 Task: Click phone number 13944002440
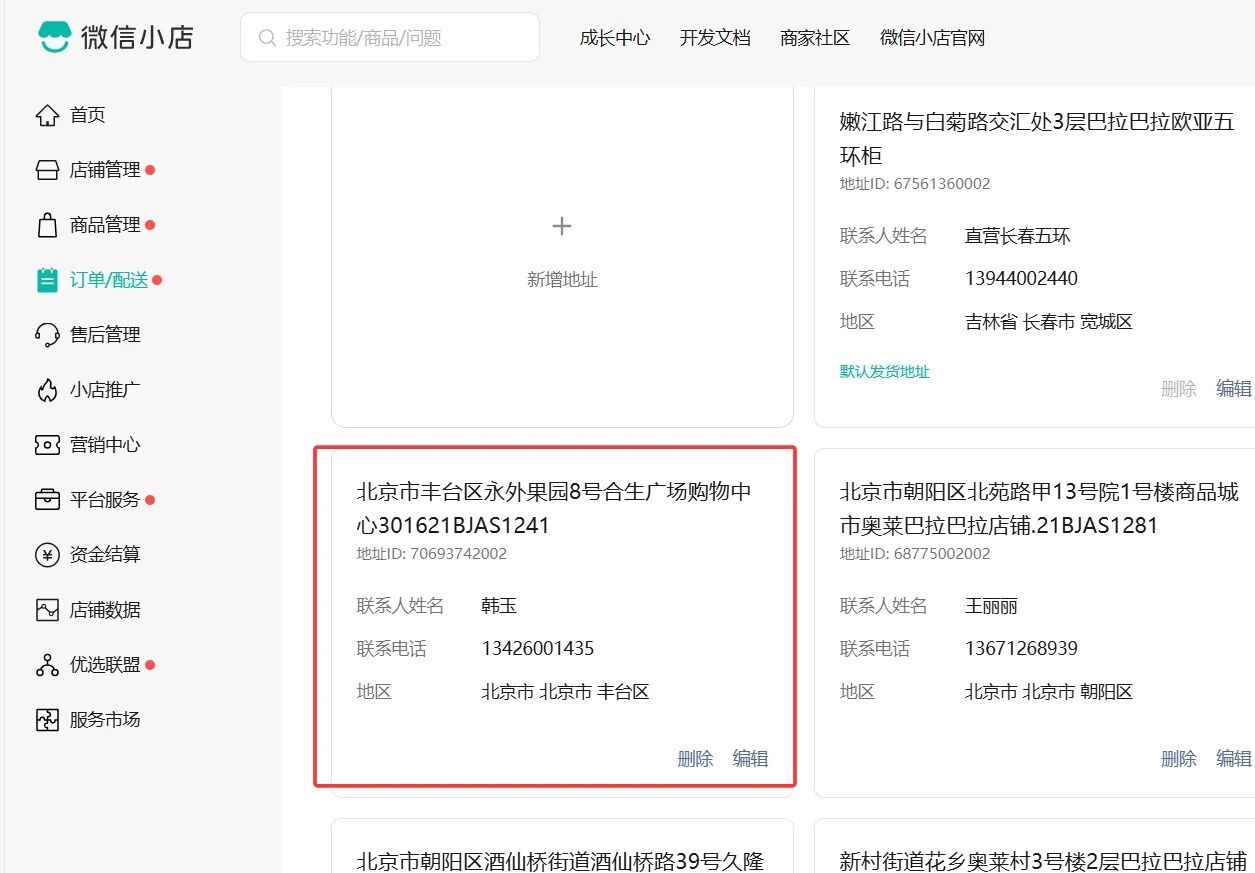1021,279
